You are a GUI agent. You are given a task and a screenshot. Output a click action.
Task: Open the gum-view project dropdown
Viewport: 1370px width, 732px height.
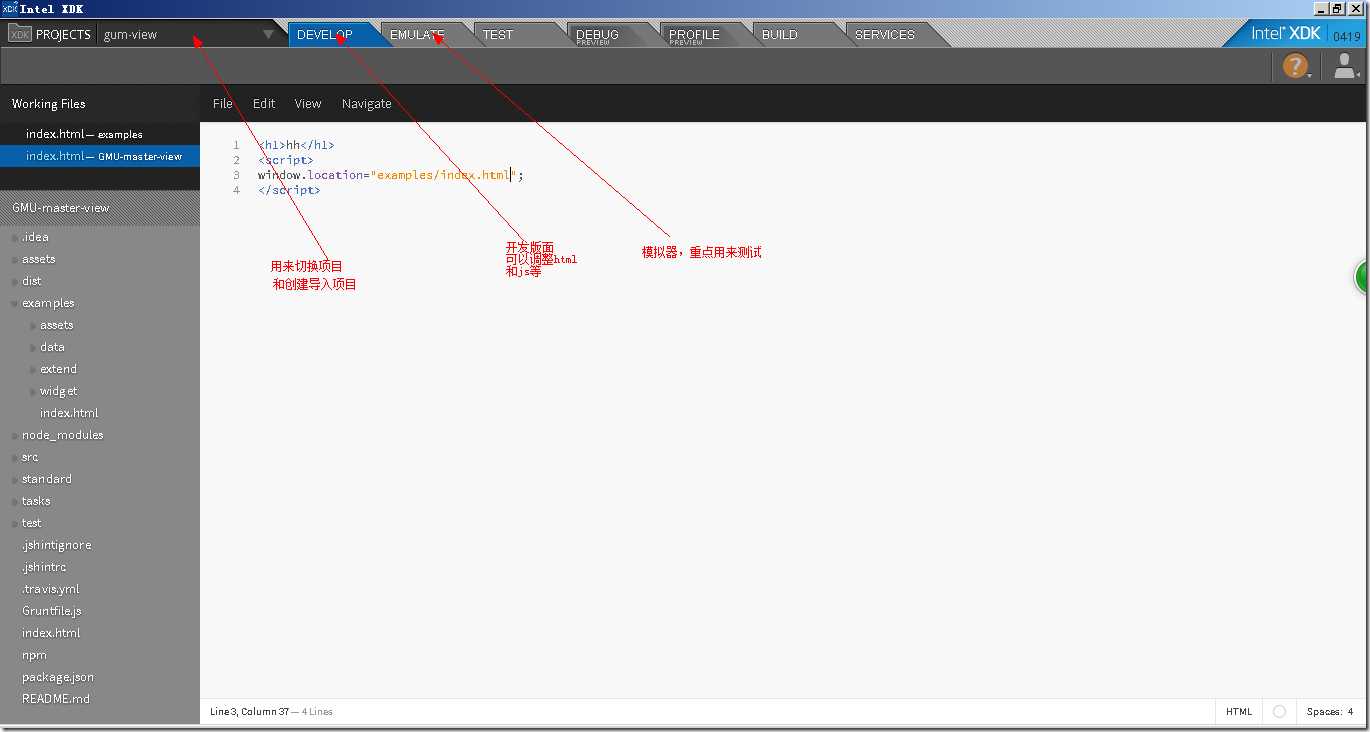point(188,34)
